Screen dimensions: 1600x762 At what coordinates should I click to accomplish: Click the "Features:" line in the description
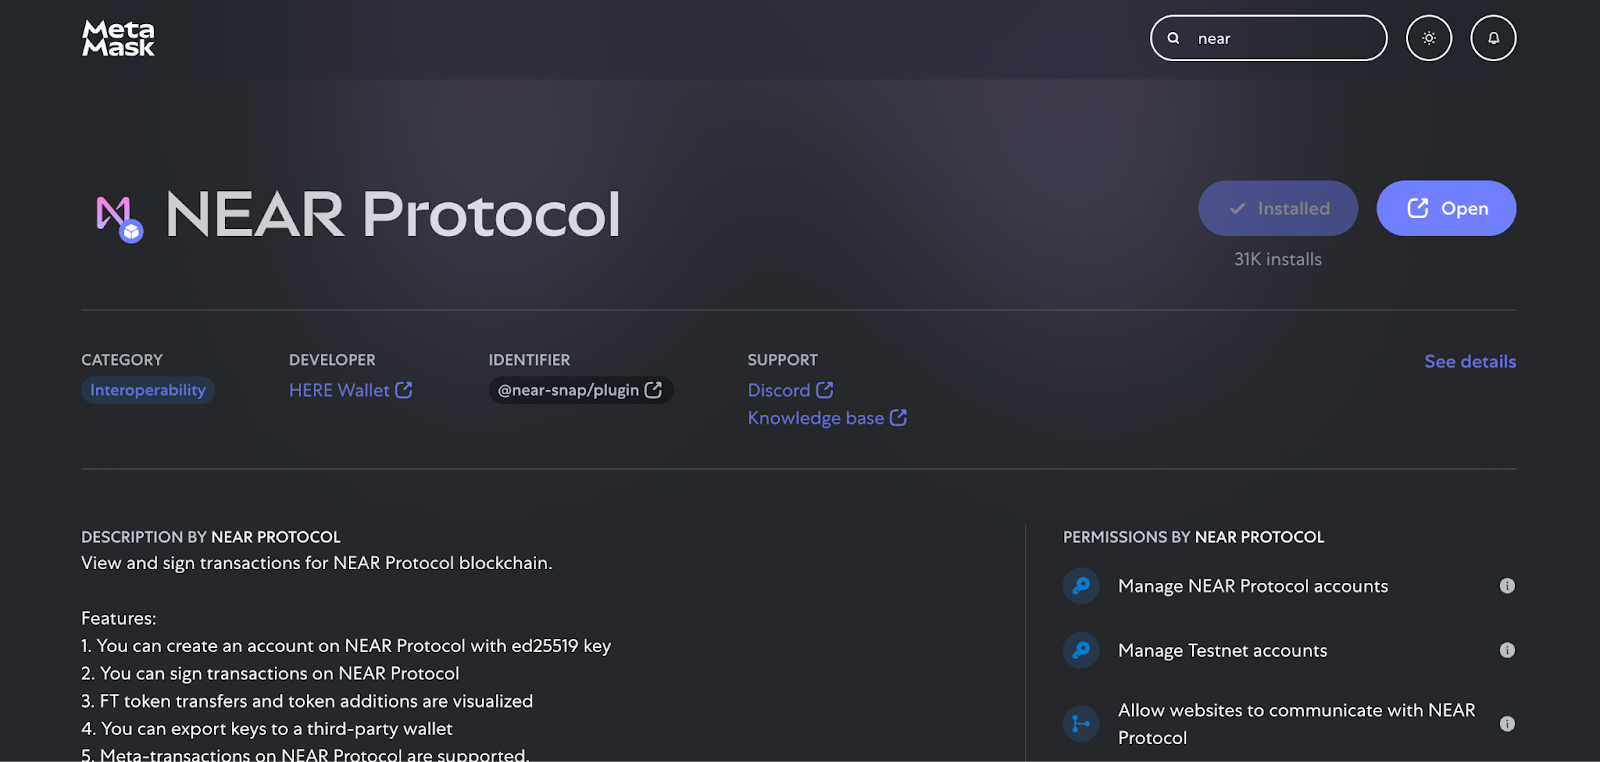(x=119, y=618)
